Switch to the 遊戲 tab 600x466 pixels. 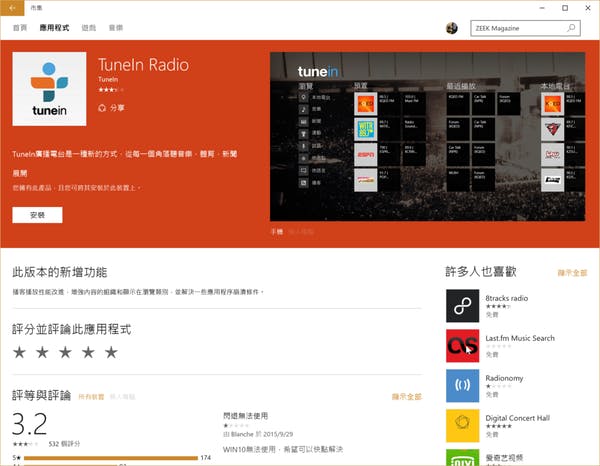click(89, 28)
